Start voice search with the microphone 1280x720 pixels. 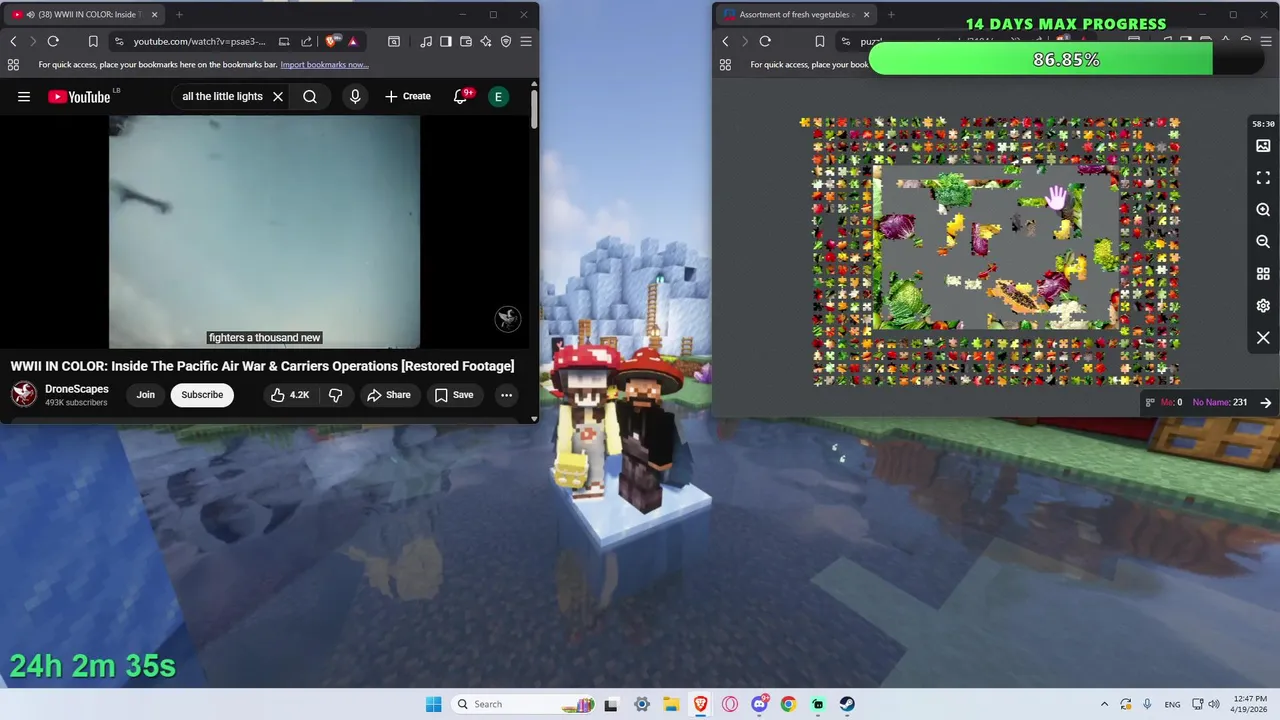(x=355, y=97)
